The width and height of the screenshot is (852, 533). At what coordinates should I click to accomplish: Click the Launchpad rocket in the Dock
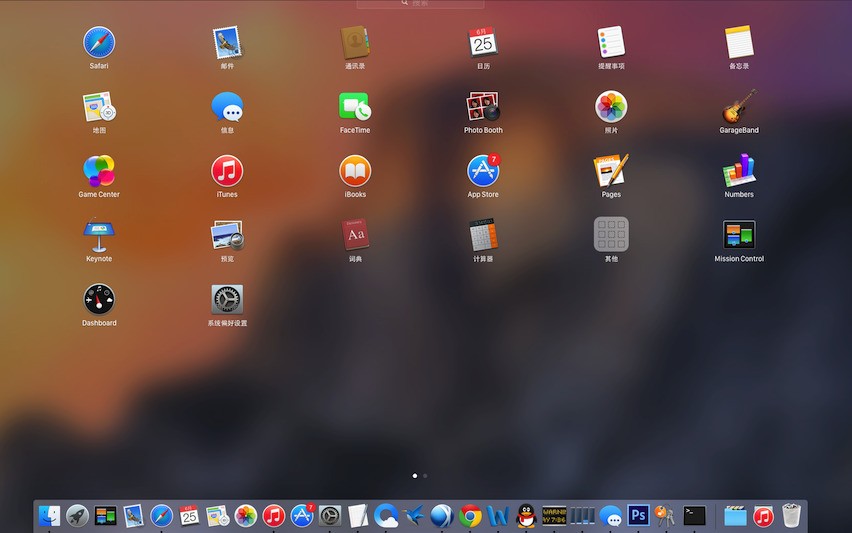coord(77,516)
